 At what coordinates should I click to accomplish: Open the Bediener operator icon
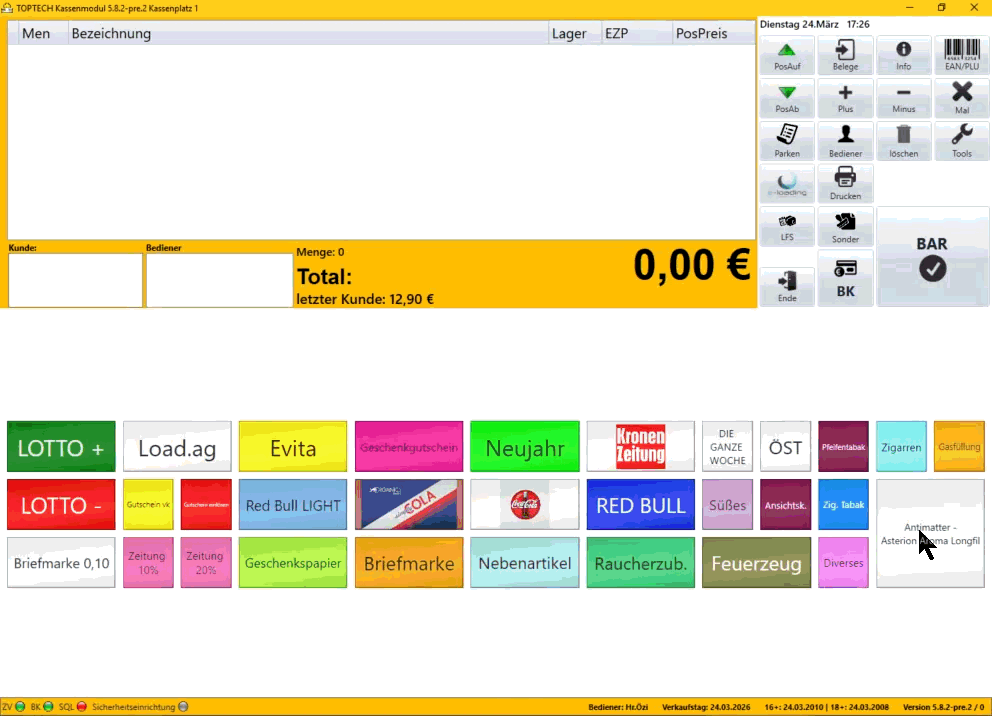click(x=845, y=141)
